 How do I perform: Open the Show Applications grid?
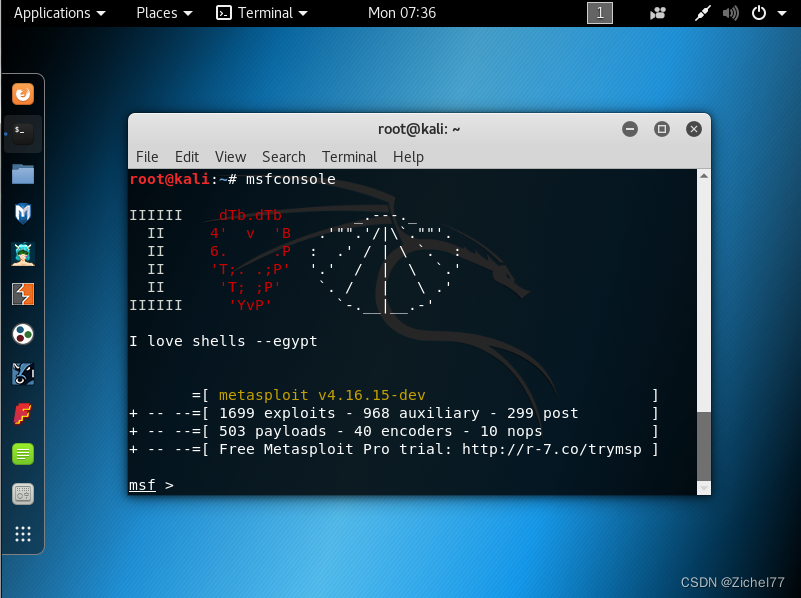pyautogui.click(x=22, y=534)
